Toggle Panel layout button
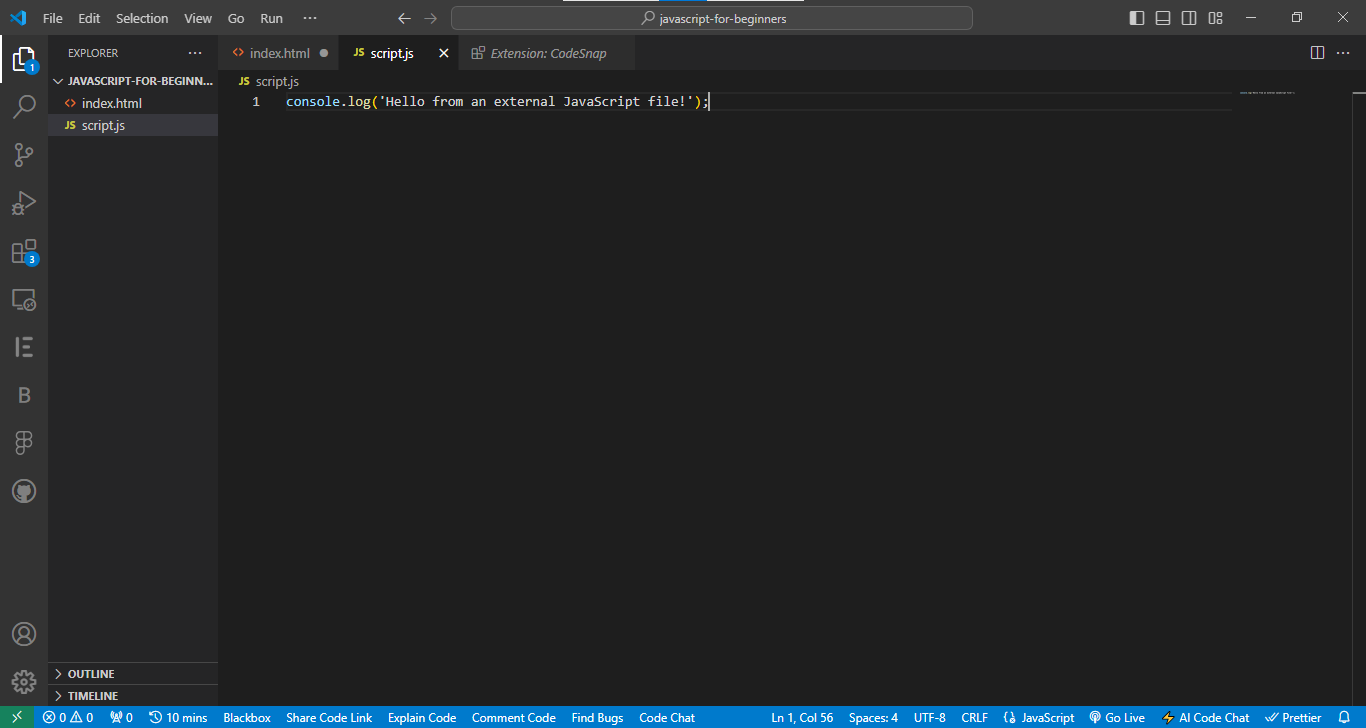1366x728 pixels. click(x=1163, y=18)
